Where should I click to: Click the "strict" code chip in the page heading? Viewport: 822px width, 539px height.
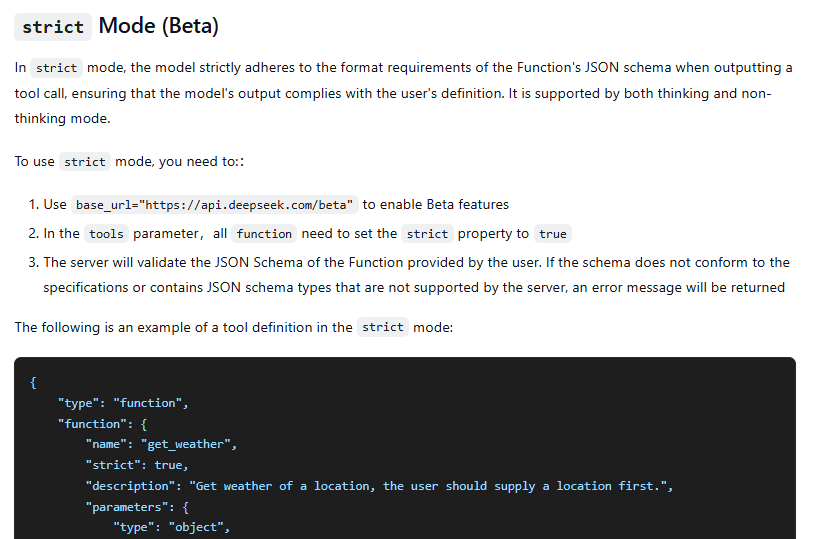(x=53, y=27)
